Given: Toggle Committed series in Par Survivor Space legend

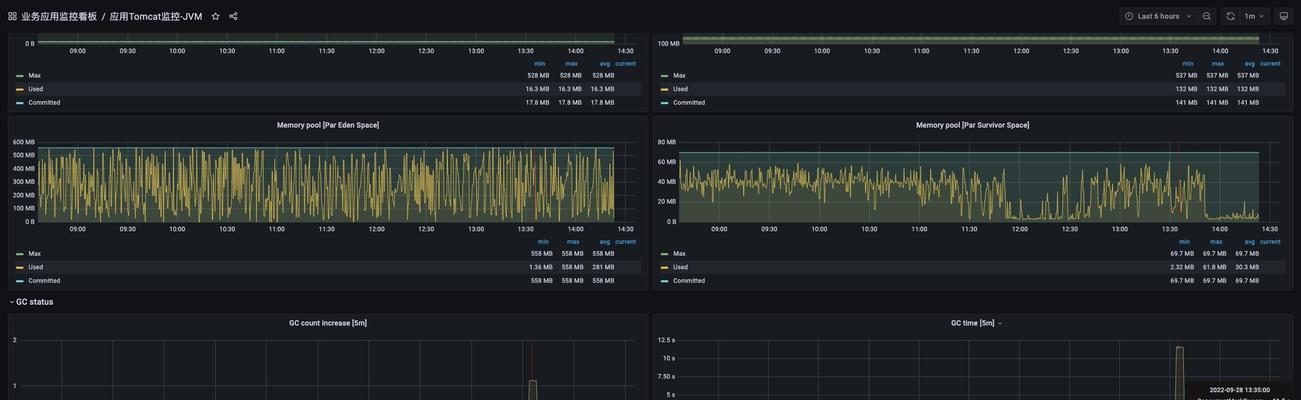Looking at the screenshot, I should coord(689,281).
